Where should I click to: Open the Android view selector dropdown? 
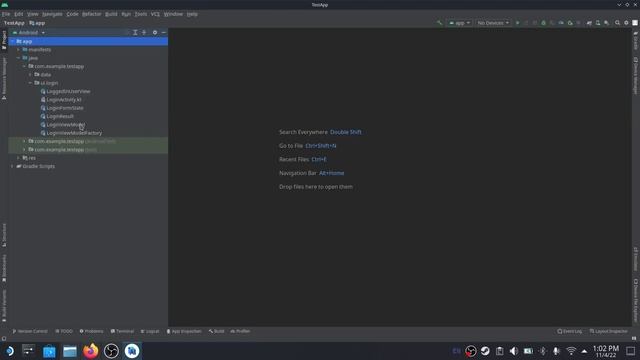click(29, 32)
